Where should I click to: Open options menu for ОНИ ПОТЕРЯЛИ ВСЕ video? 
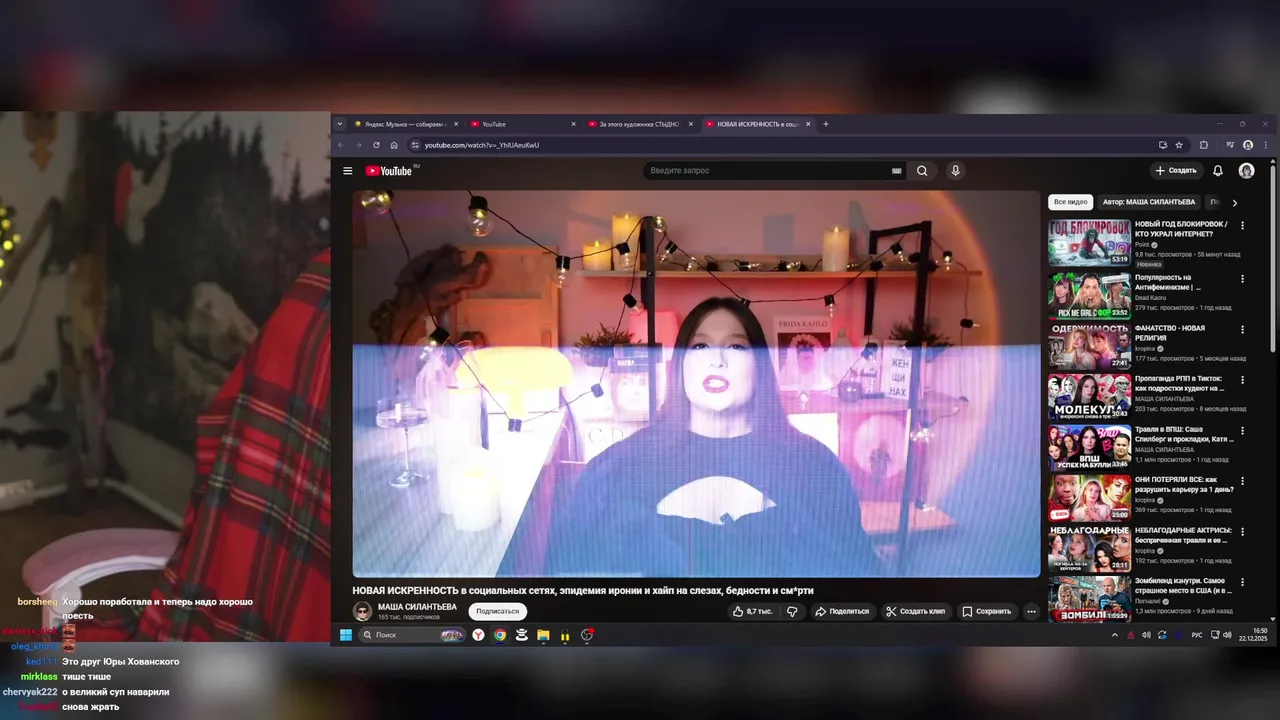coord(1243,482)
